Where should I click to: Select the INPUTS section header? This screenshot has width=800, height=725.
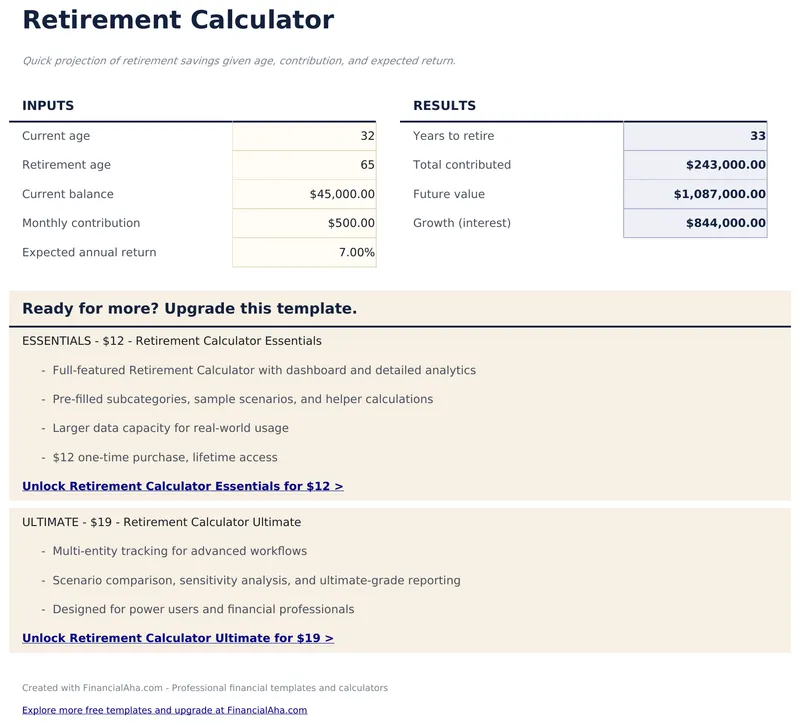pyautogui.click(x=48, y=106)
